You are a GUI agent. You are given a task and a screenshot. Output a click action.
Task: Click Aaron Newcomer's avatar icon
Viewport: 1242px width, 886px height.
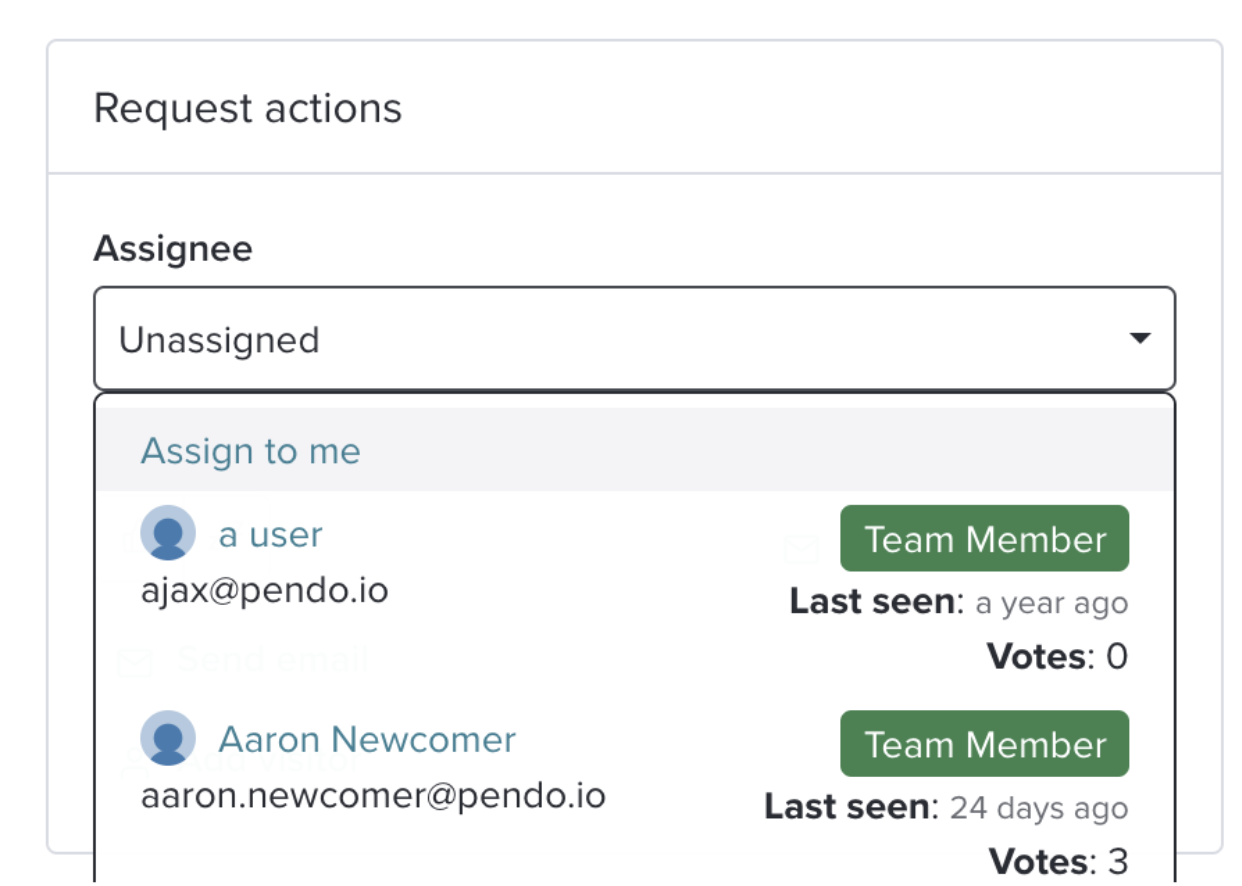click(x=168, y=738)
